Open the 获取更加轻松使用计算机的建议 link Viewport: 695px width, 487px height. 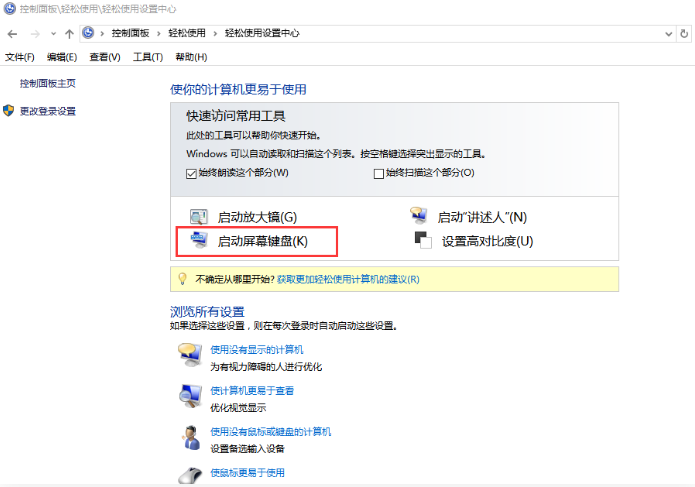click(x=348, y=279)
